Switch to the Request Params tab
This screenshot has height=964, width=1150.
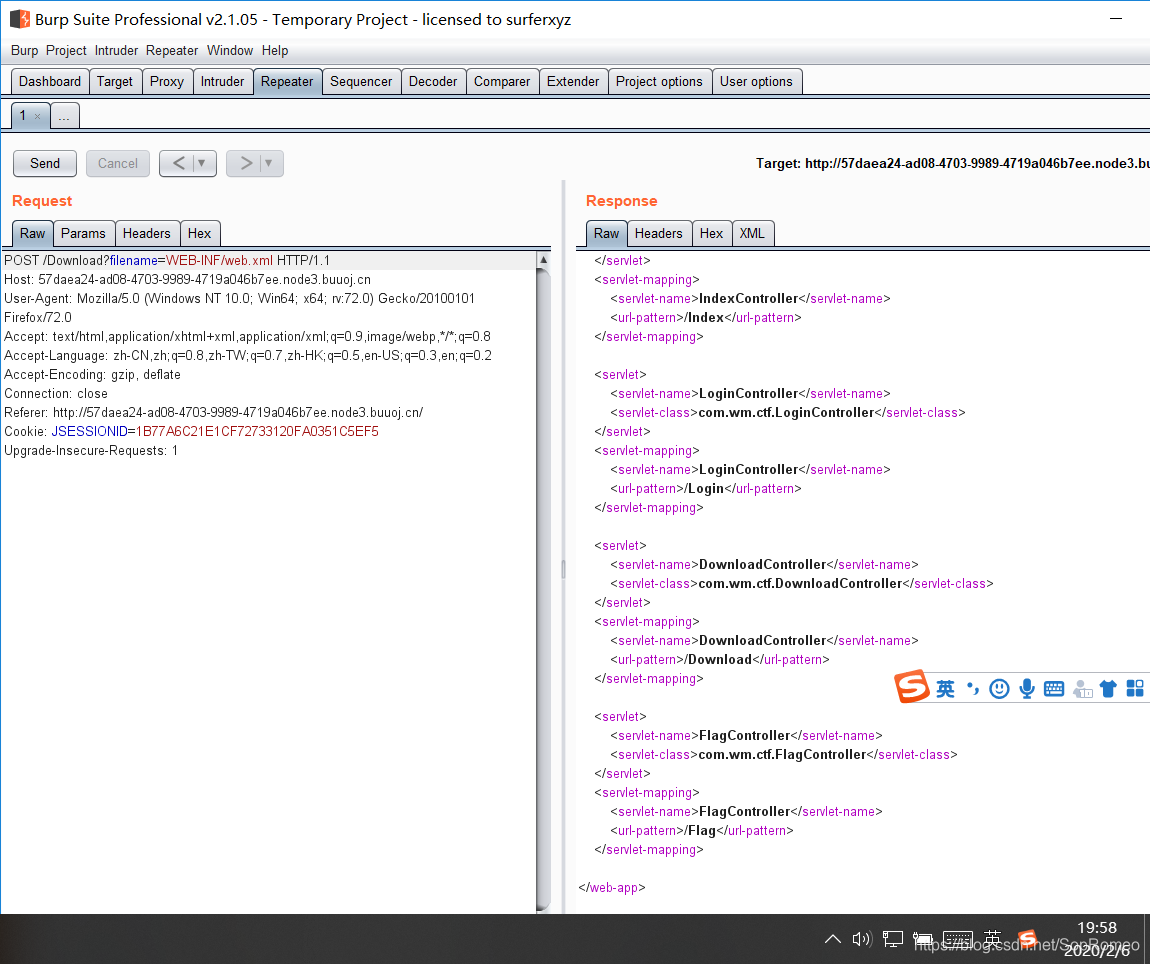coord(83,233)
